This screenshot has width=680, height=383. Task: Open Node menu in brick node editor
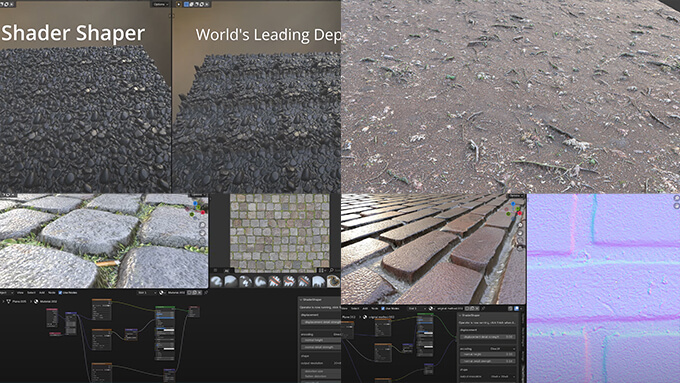375,308
